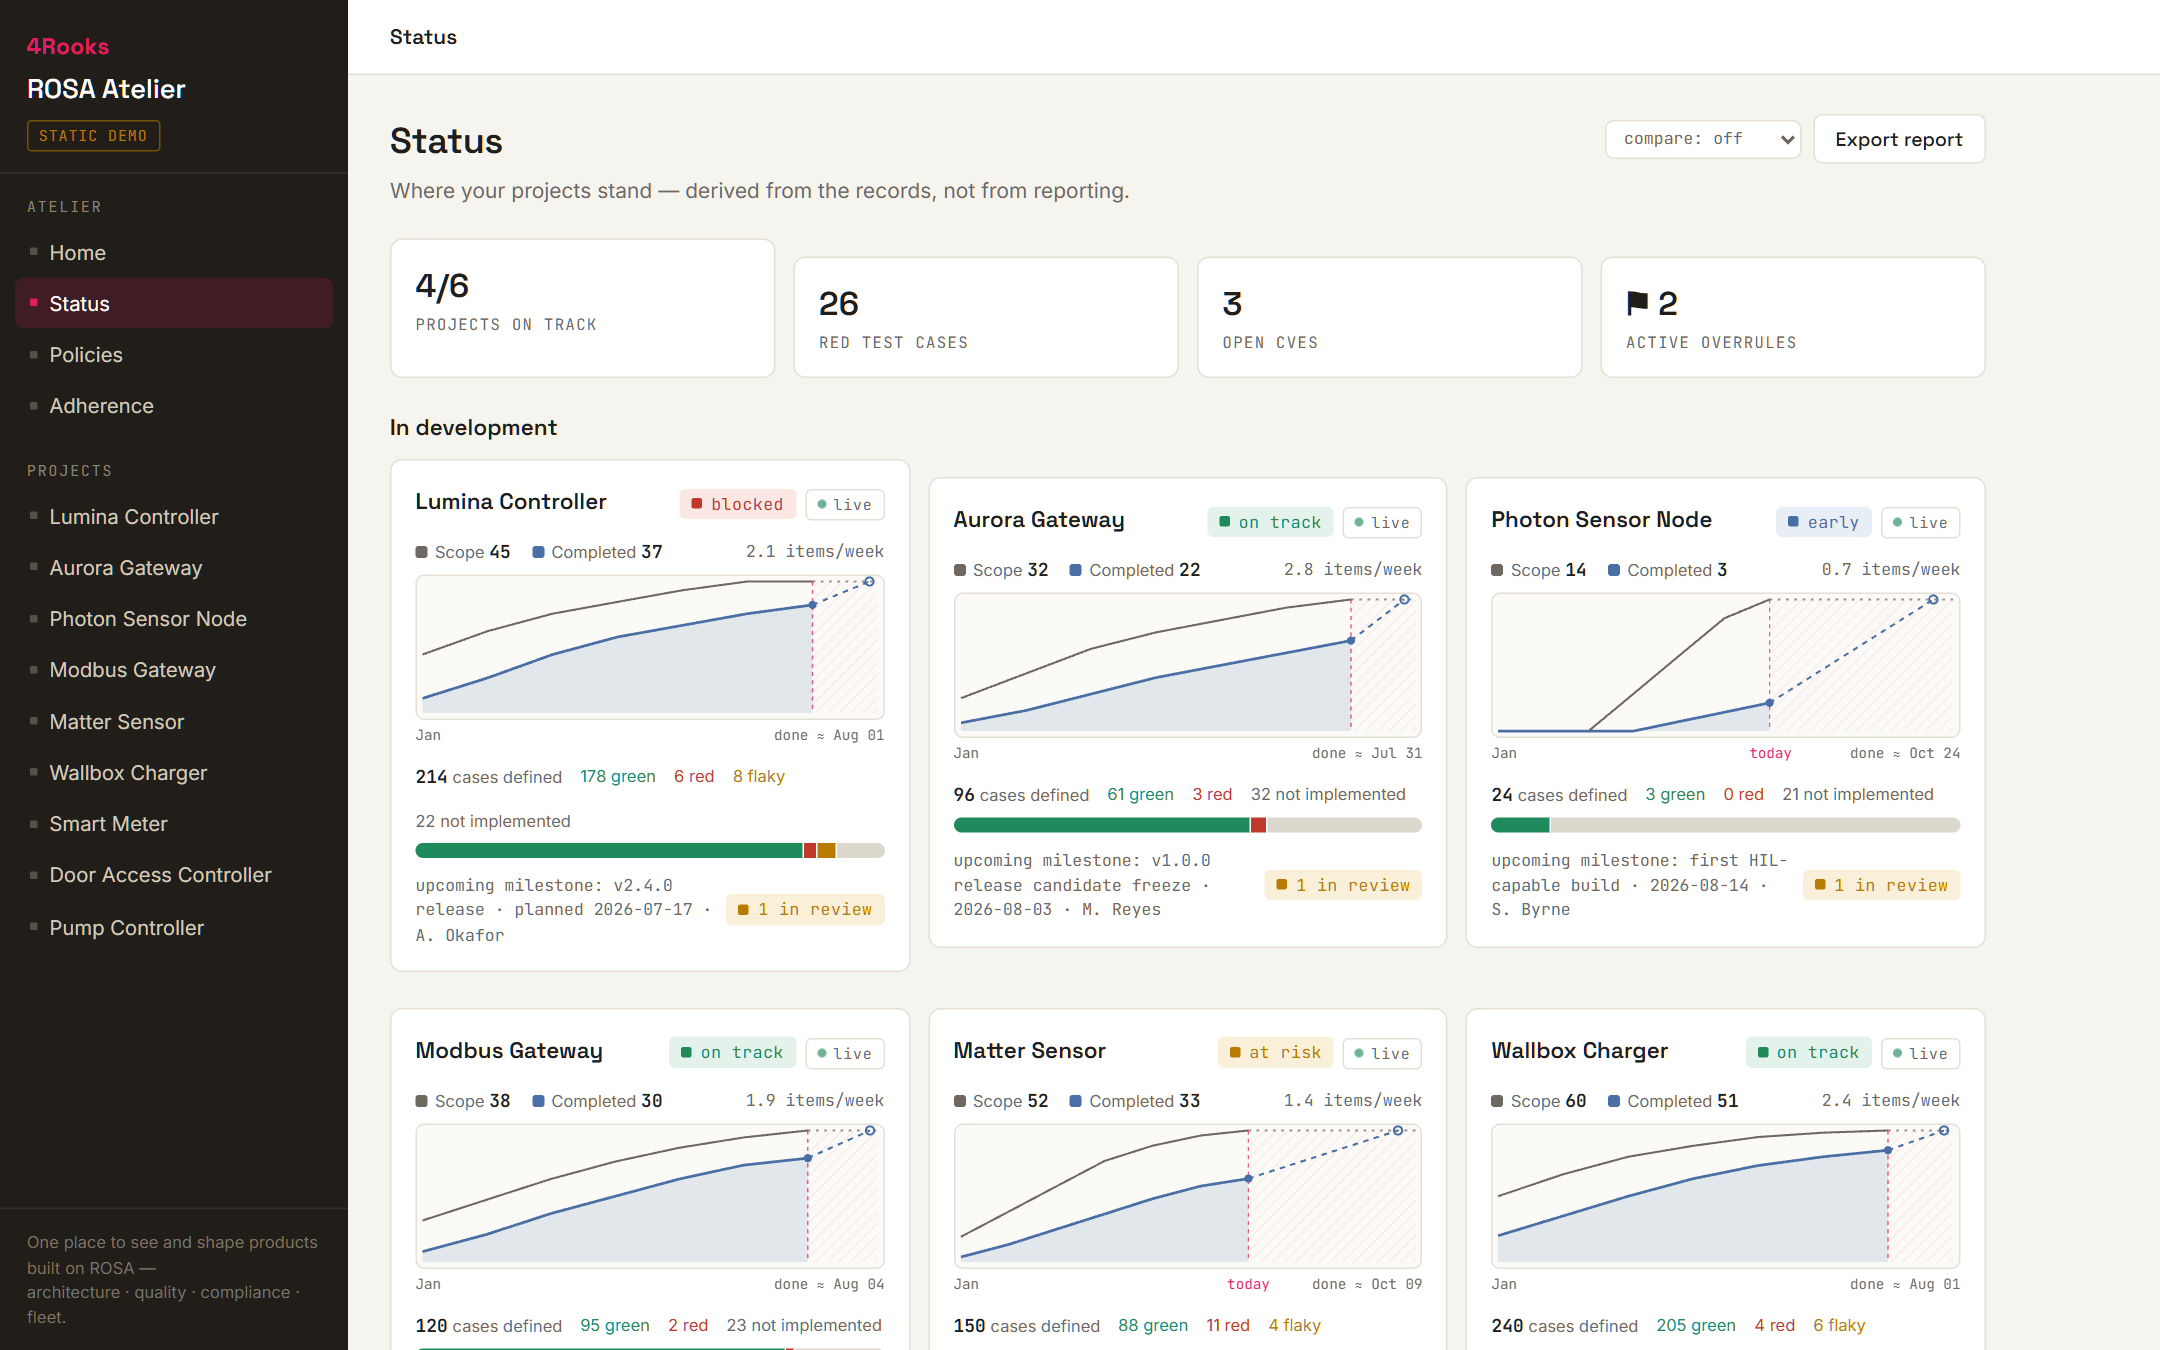
Task: Open Door Access Controller in sidebar
Action: pyautogui.click(x=174, y=874)
